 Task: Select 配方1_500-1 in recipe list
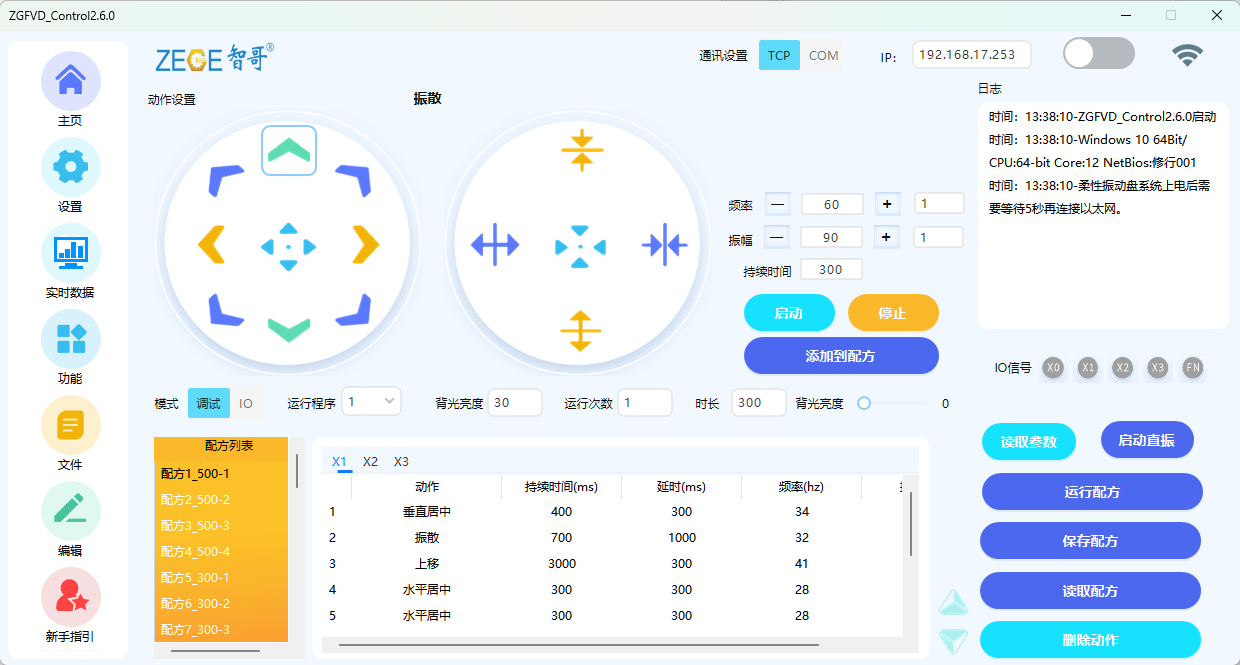tap(221, 474)
